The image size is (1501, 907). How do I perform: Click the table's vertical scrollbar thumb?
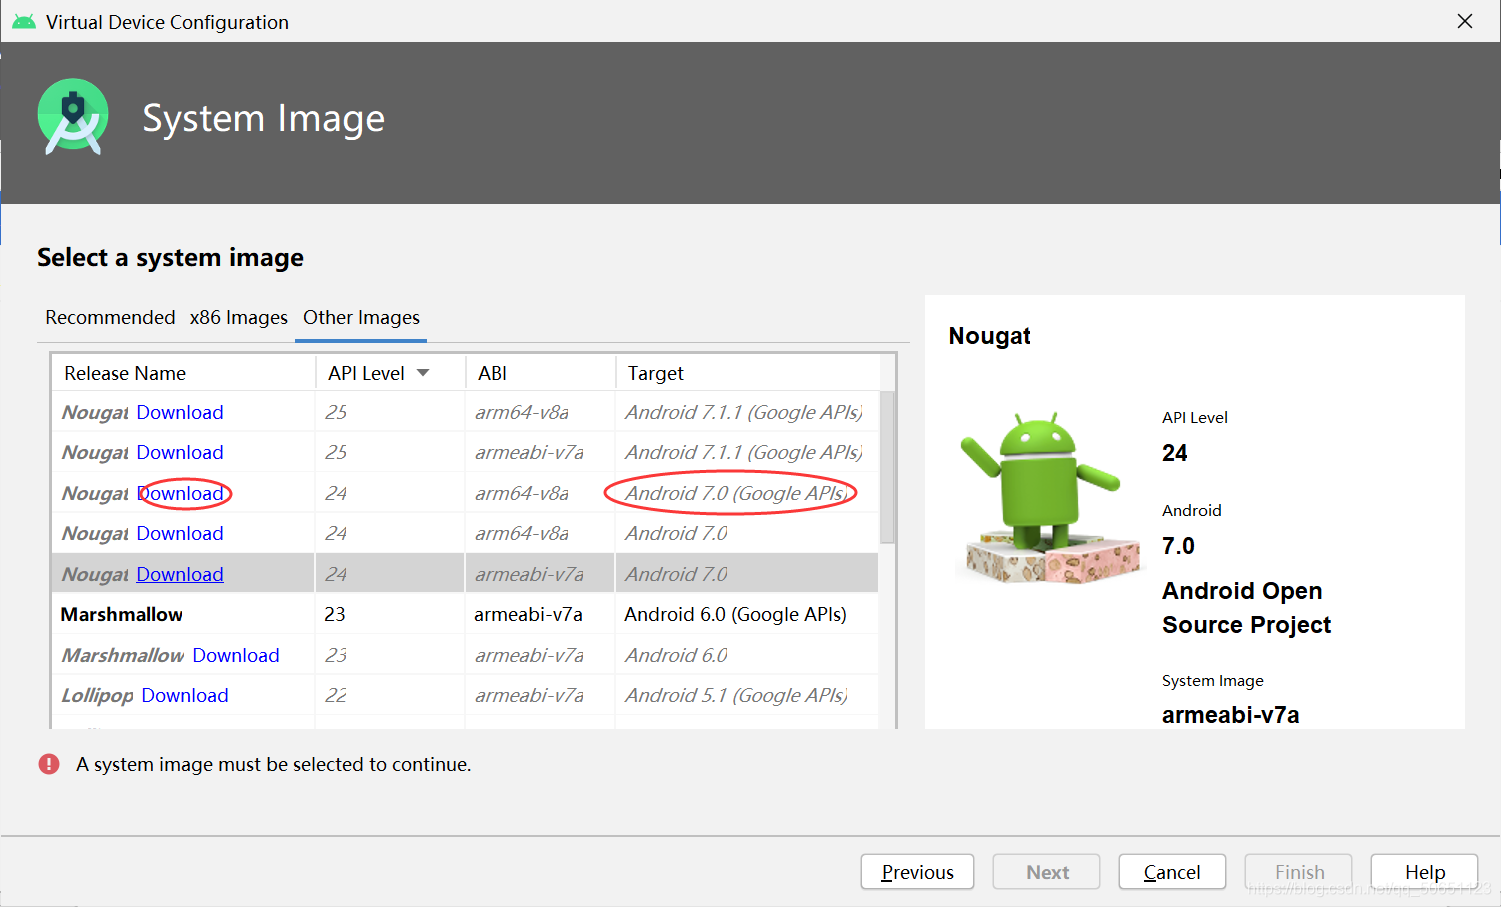coord(887,467)
